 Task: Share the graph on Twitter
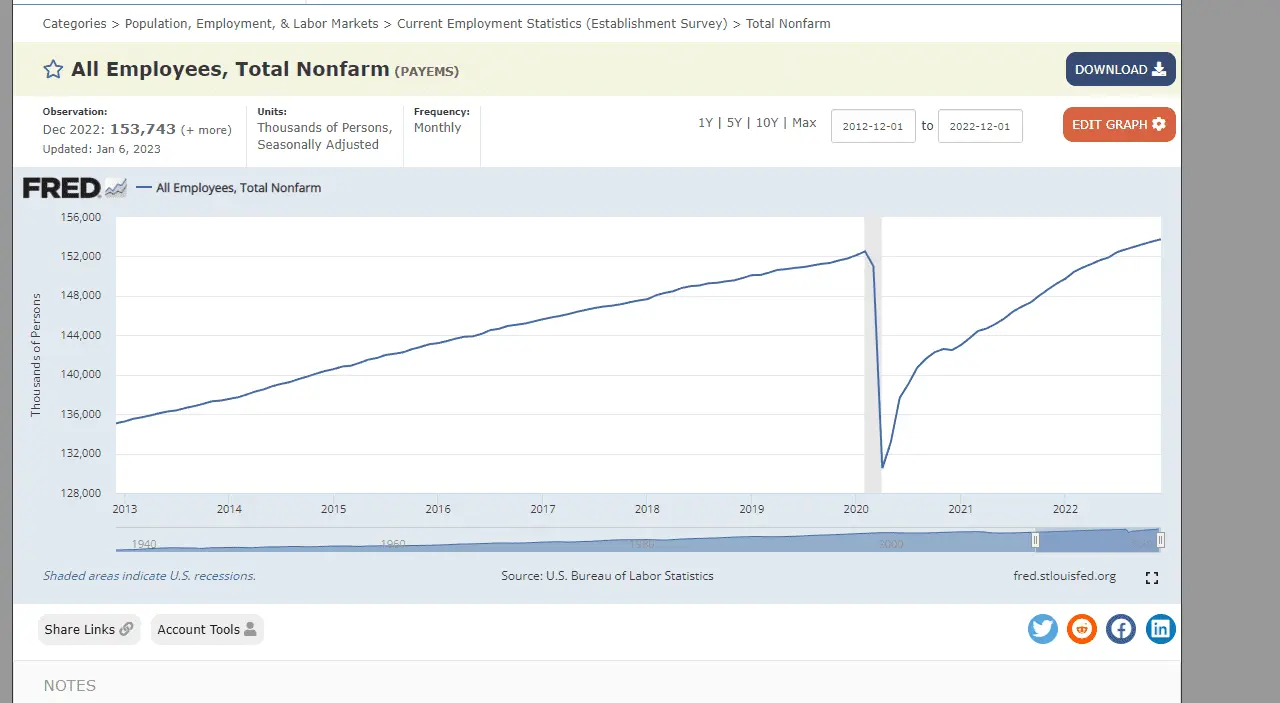click(1042, 629)
